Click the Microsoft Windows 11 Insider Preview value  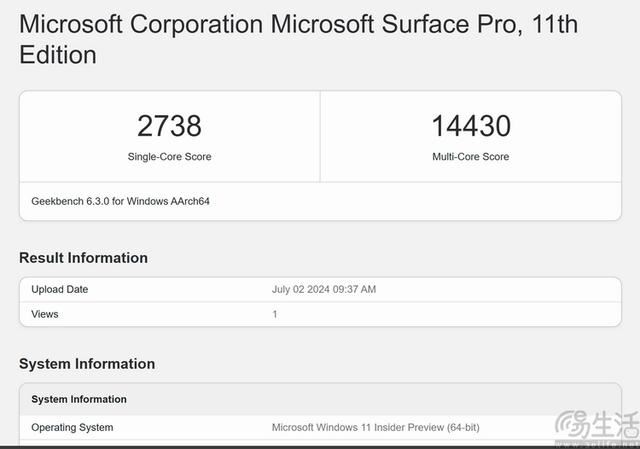(375, 428)
